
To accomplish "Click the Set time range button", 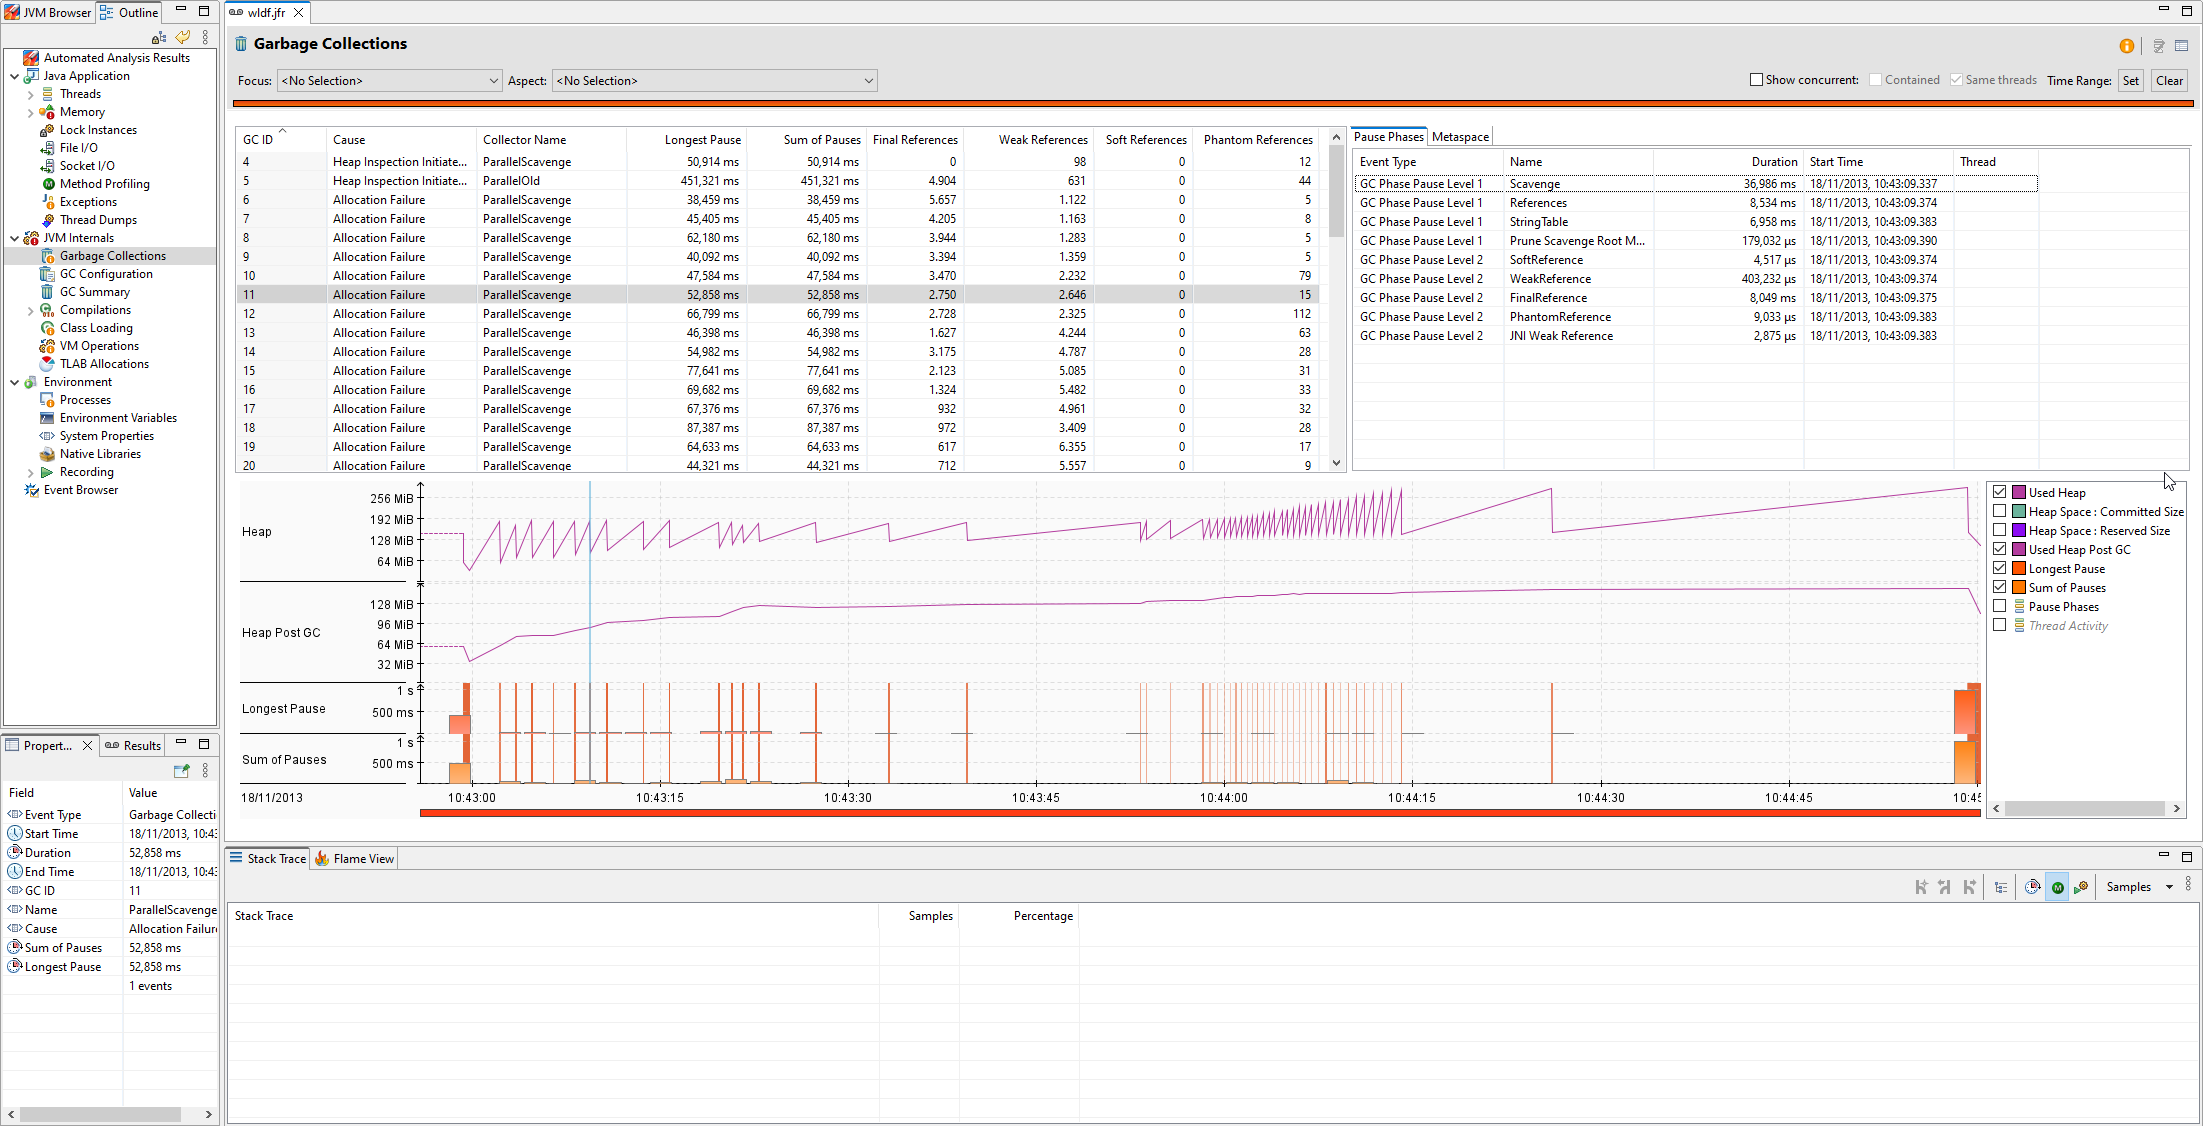I will click(x=2131, y=81).
